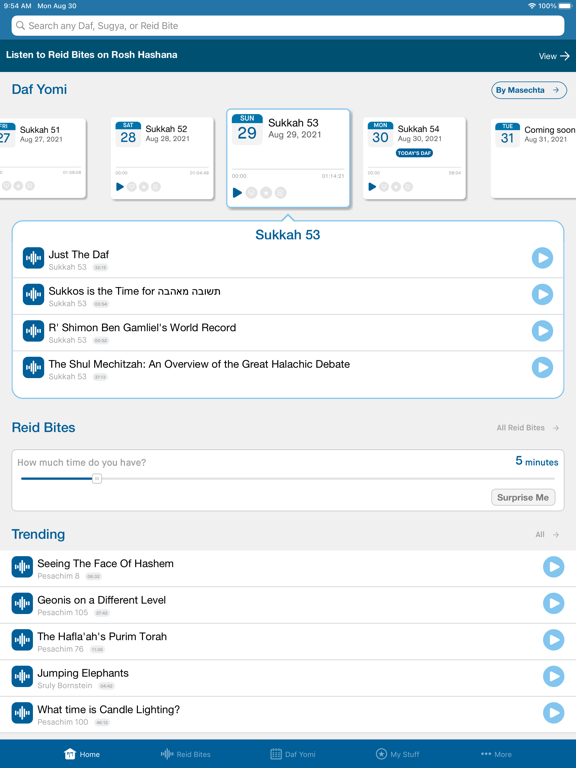Play What time is Candle Lighting?
The height and width of the screenshot is (768, 576).
click(553, 713)
